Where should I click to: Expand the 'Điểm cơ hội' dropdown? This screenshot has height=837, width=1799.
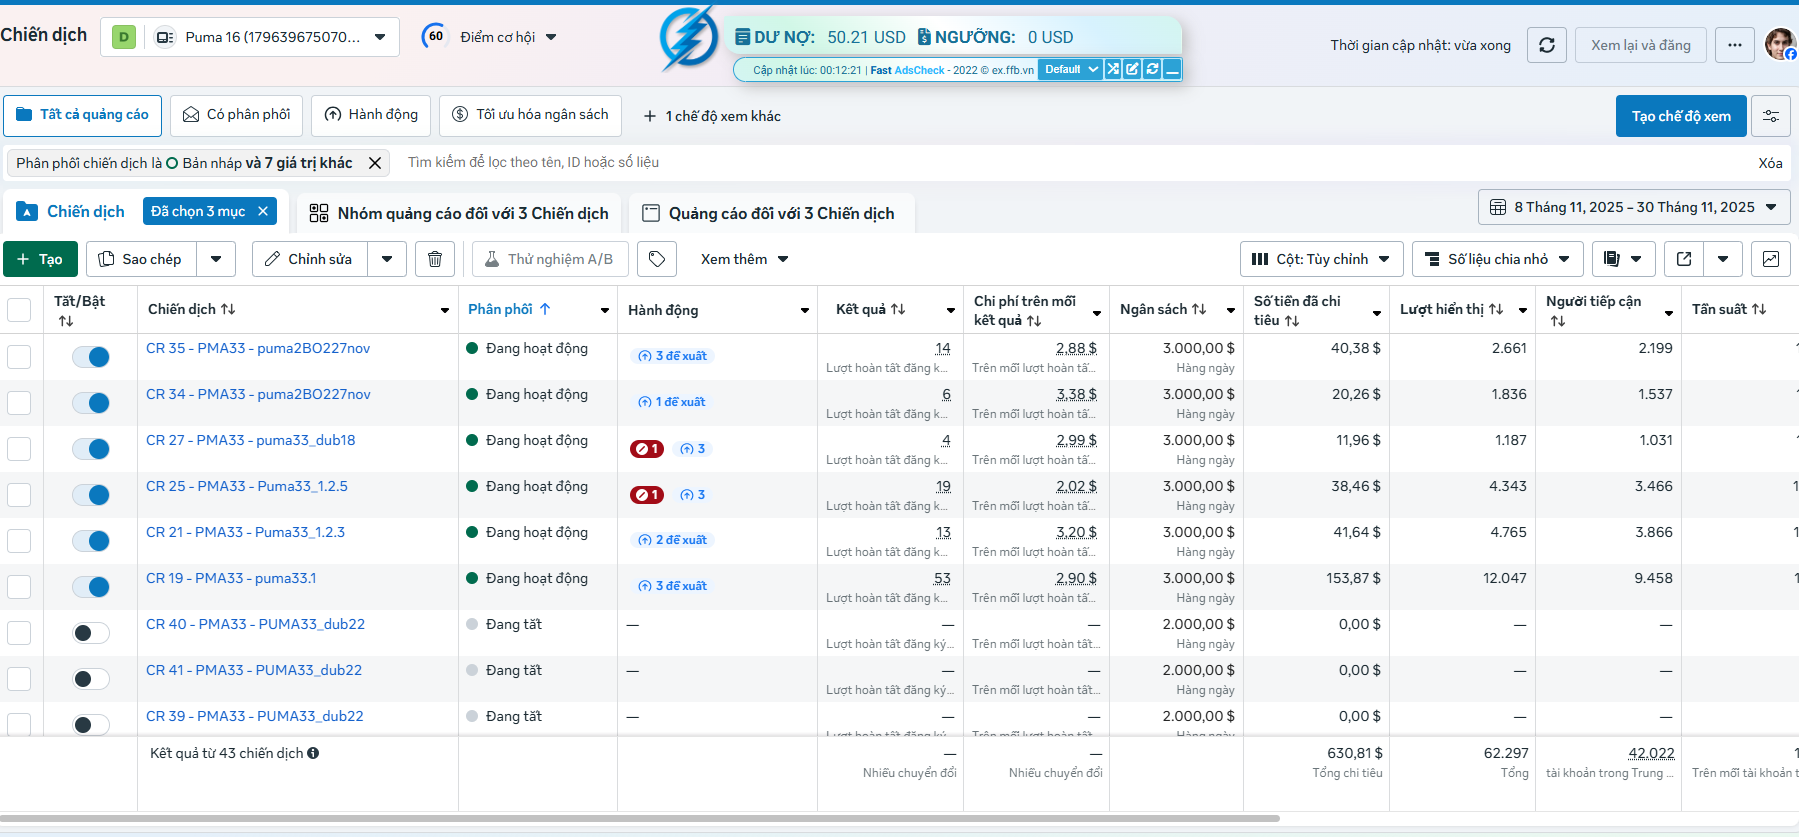(x=508, y=37)
